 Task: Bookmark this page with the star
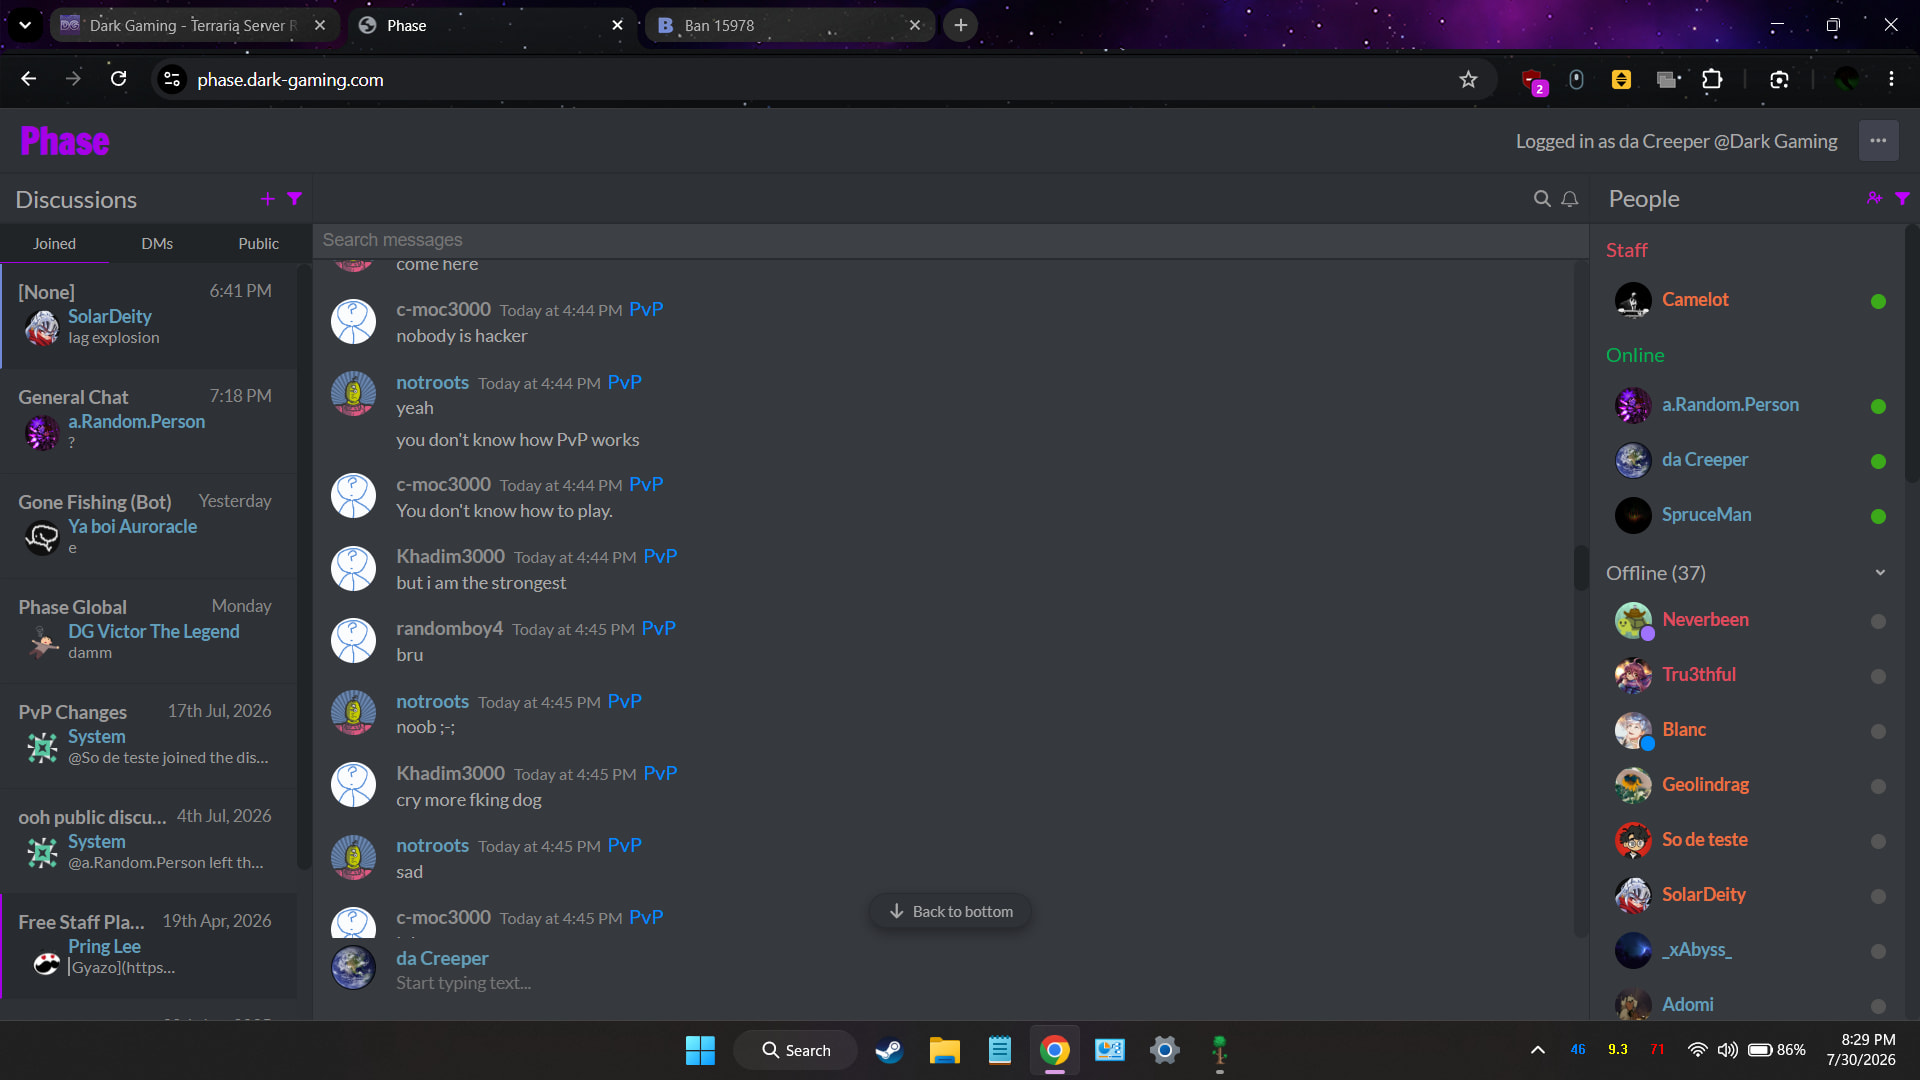pos(1467,79)
